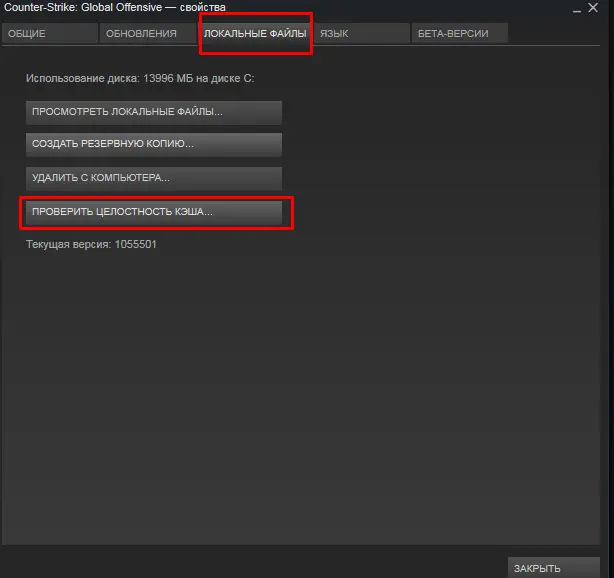Open the БЕТА-ВЕРСИИ tab
This screenshot has height=578, width=614.
[x=460, y=33]
